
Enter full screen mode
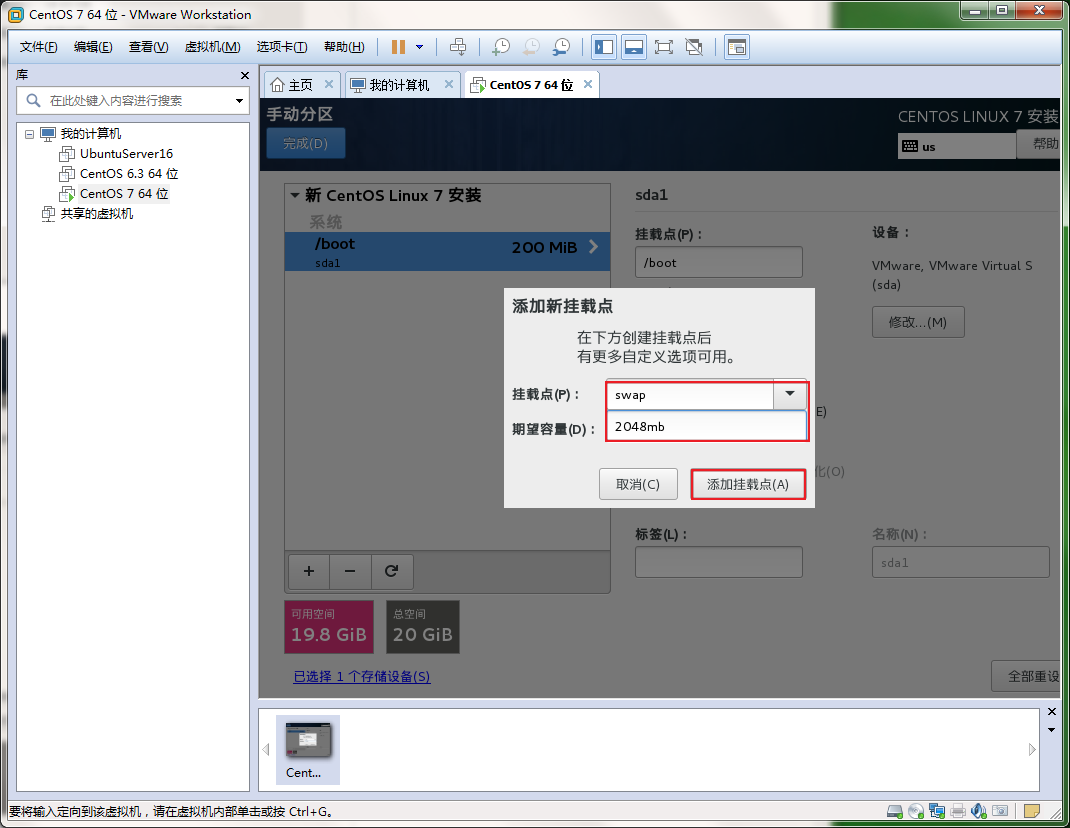pos(663,47)
